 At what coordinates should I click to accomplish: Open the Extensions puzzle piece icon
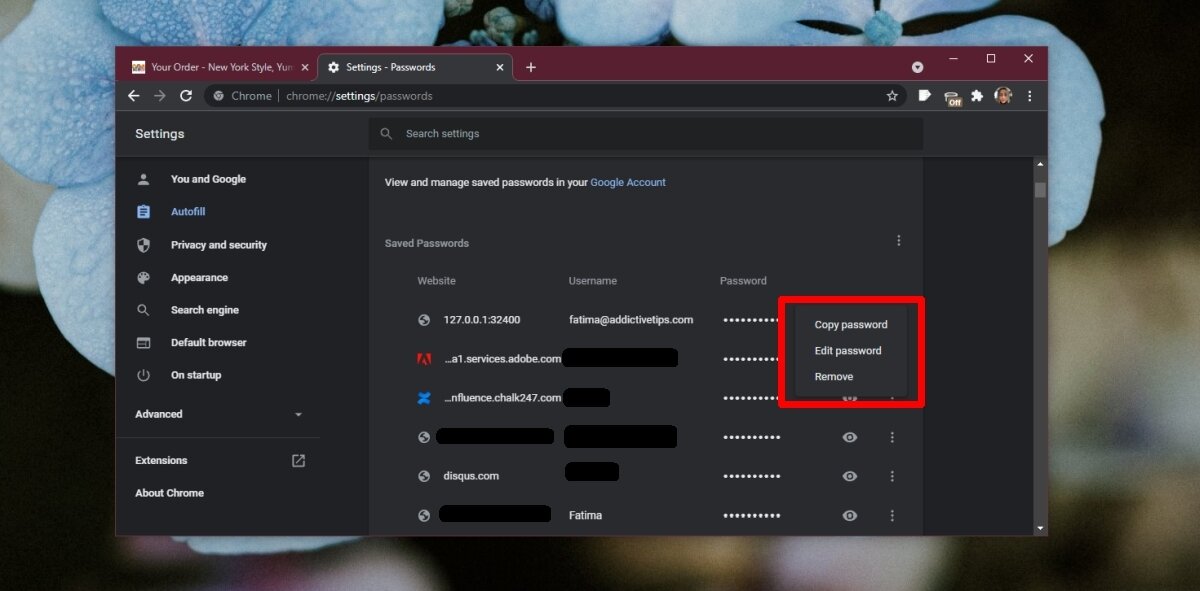pyautogui.click(x=977, y=96)
